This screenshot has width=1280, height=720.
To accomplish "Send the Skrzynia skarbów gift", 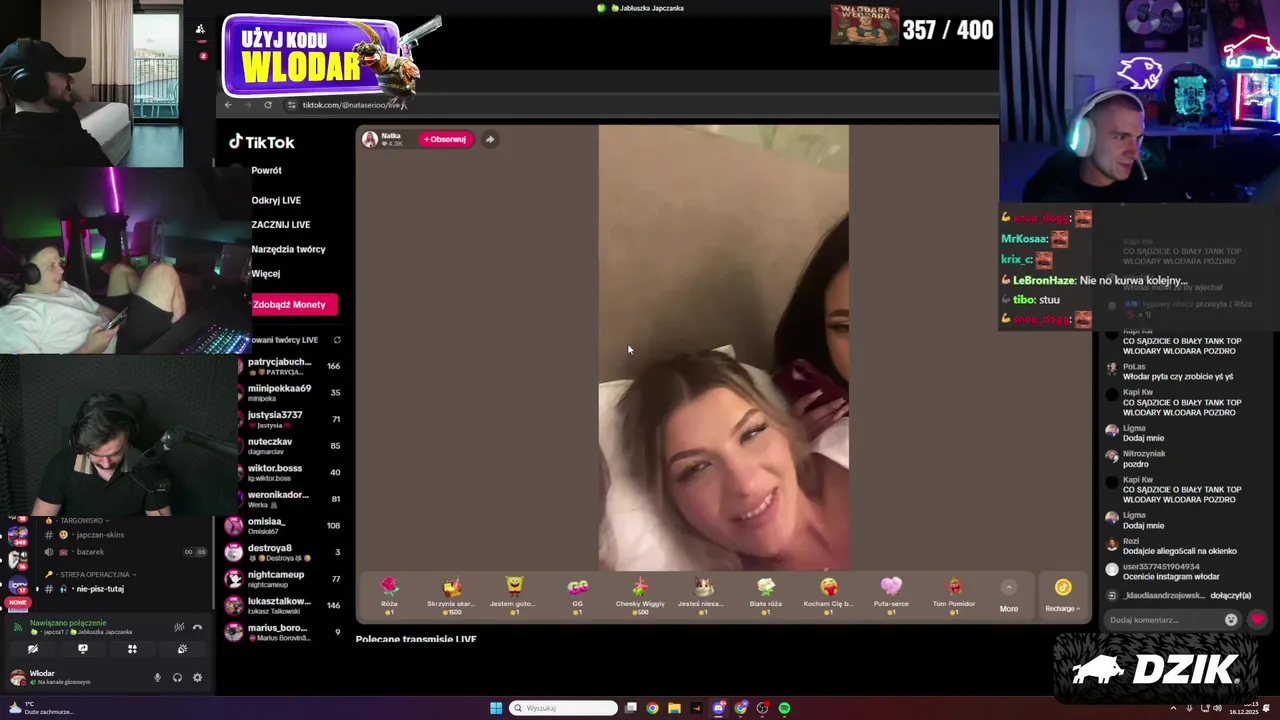I will pyautogui.click(x=451, y=594).
